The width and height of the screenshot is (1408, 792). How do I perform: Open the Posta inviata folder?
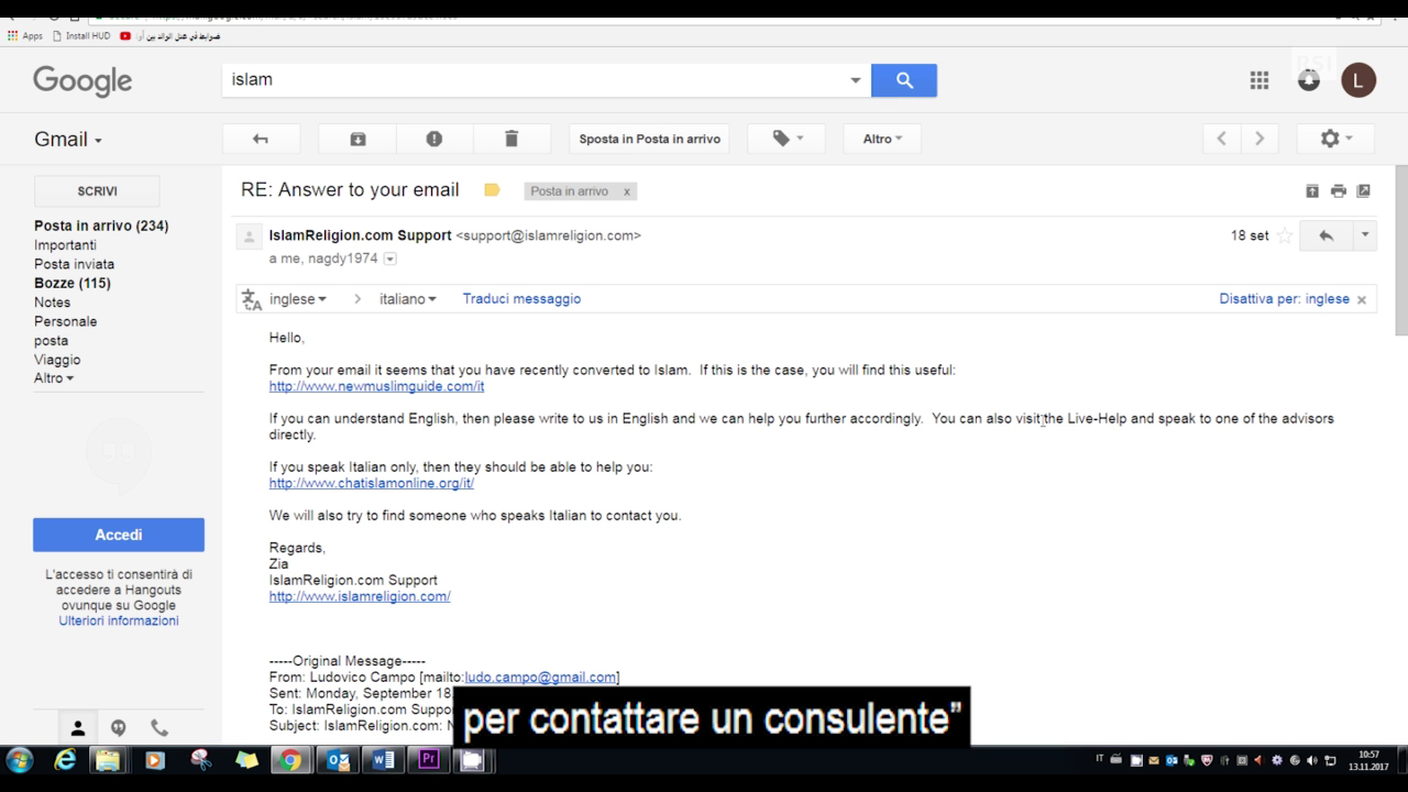point(74,264)
